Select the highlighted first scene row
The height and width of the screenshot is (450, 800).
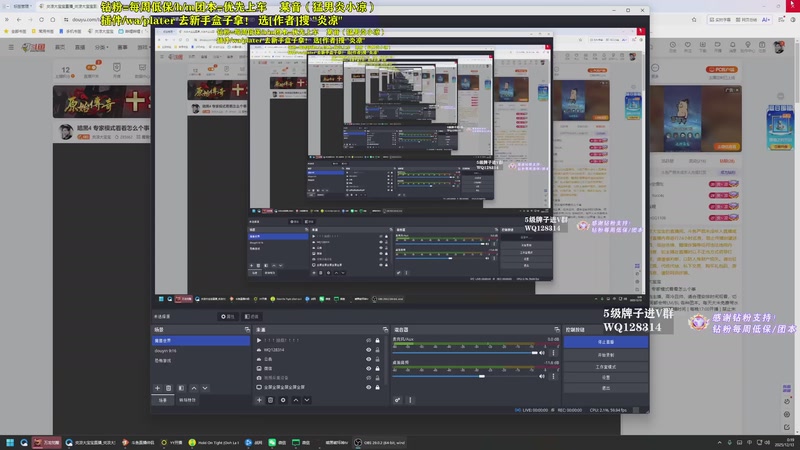pos(201,340)
